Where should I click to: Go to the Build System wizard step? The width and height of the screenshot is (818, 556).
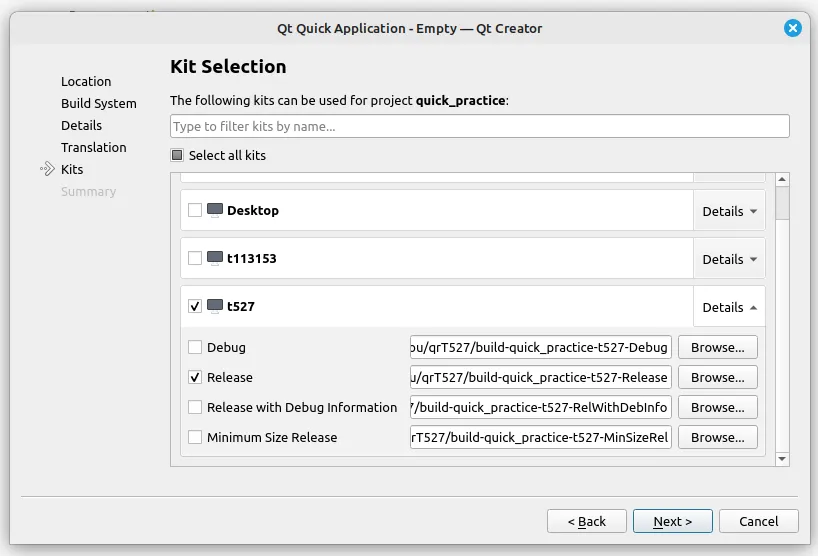point(99,103)
